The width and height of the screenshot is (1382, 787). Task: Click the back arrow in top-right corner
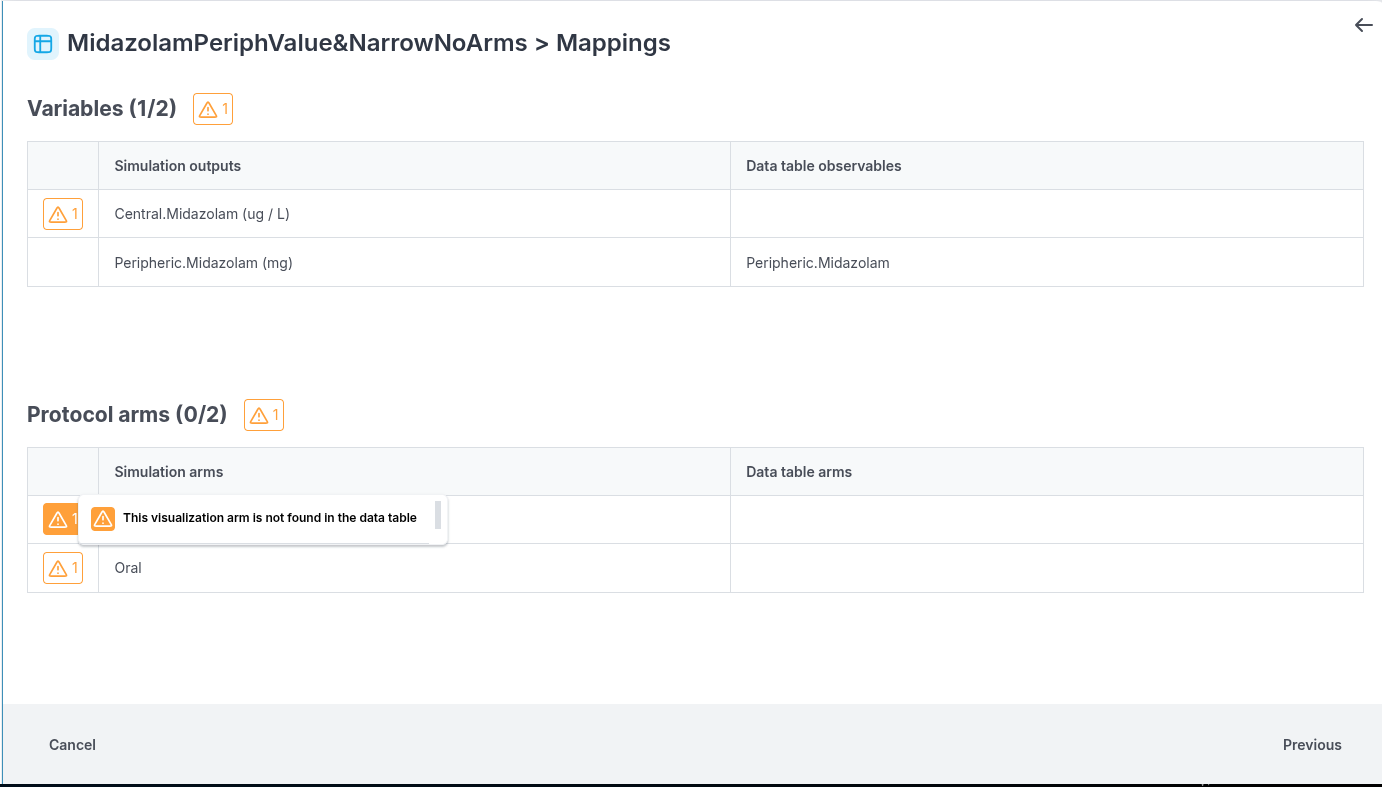click(x=1363, y=26)
